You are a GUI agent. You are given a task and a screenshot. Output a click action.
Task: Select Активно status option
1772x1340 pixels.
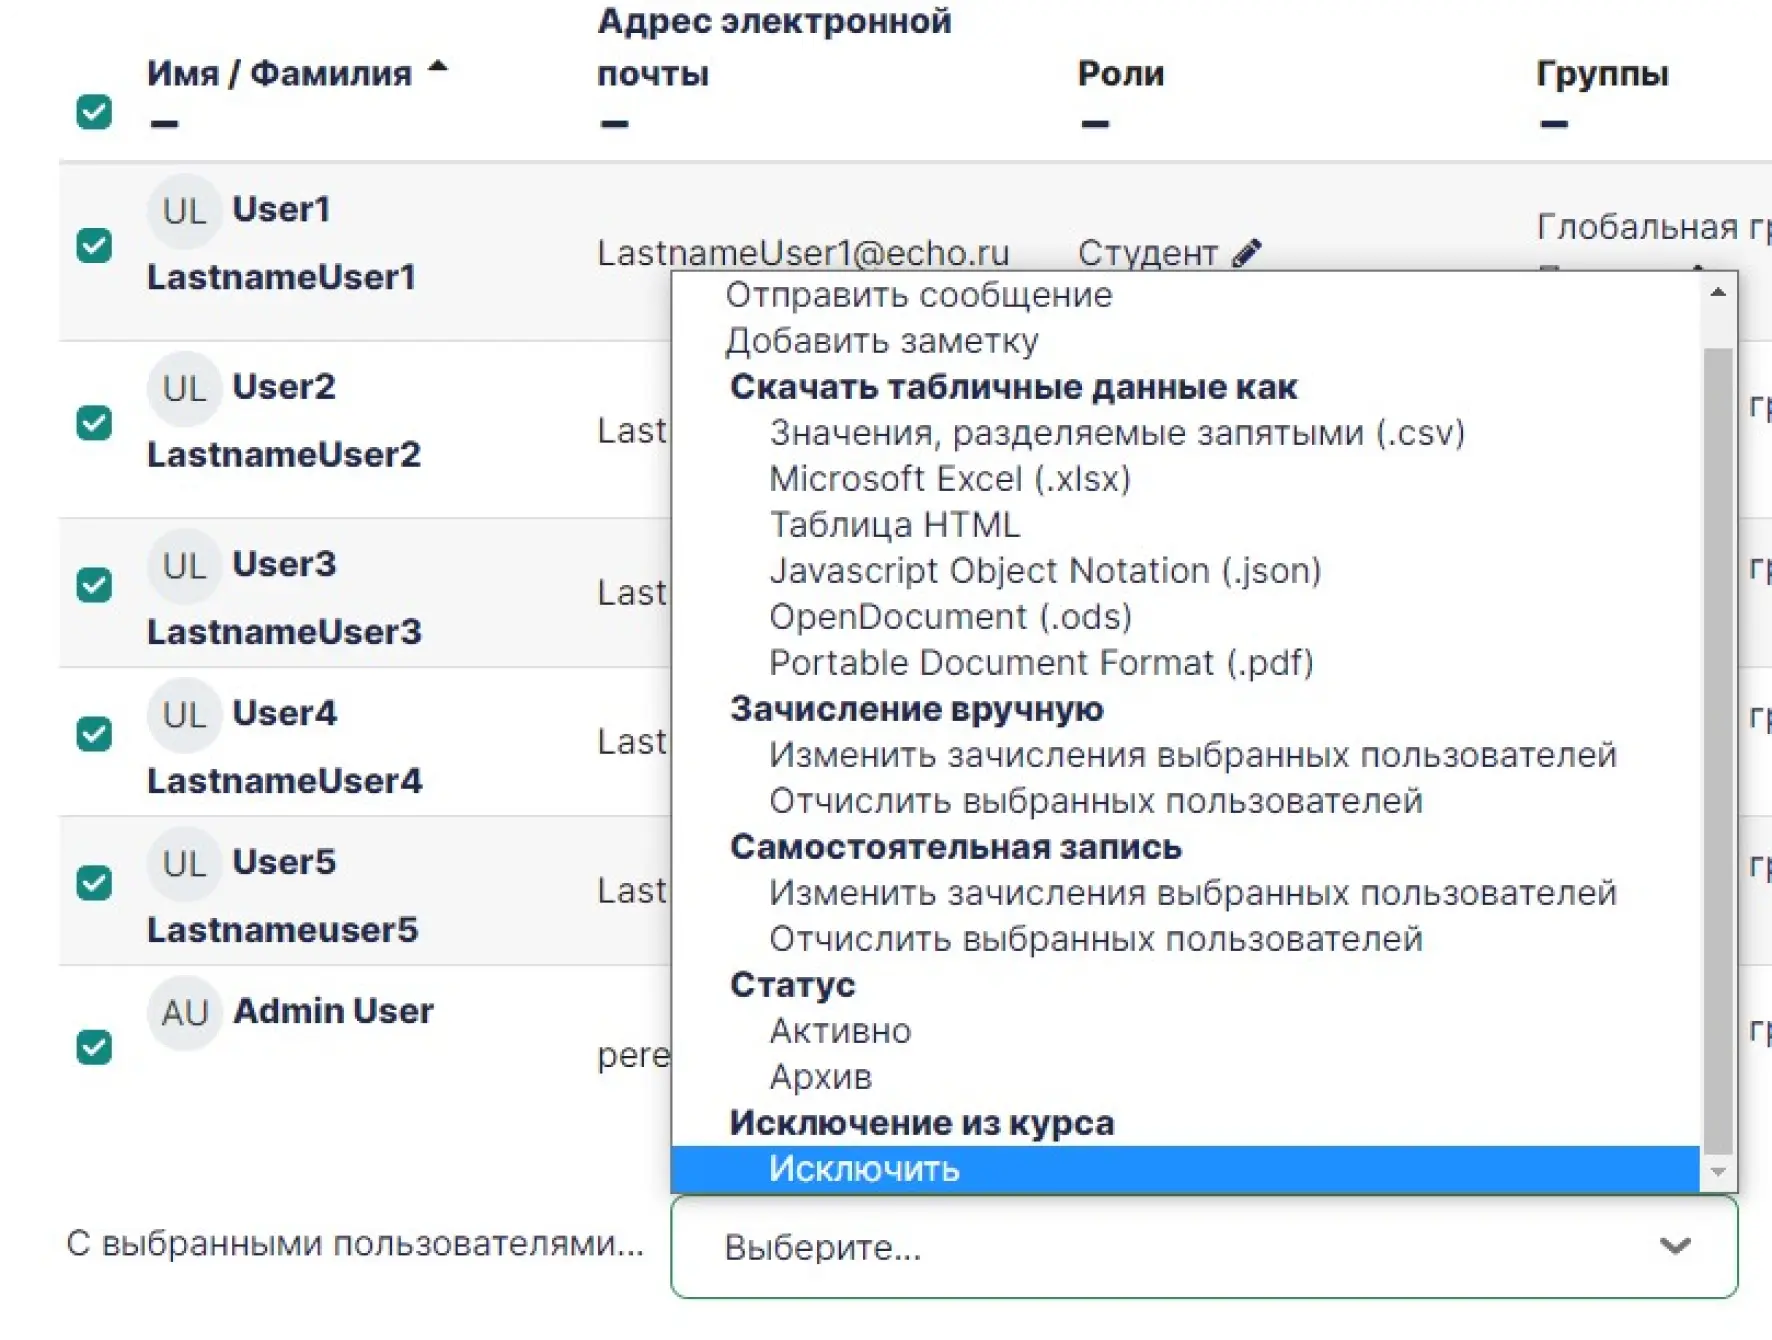1185,1031
